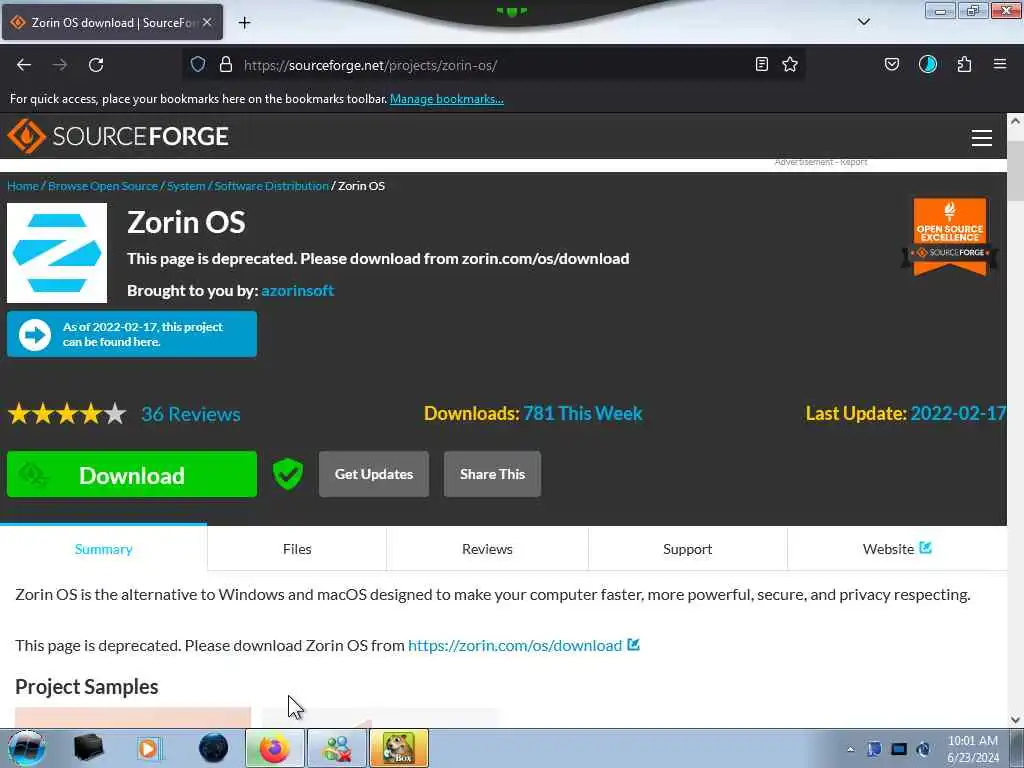1024x768 pixels.
Task: Select the Summary tab
Action: pos(103,549)
